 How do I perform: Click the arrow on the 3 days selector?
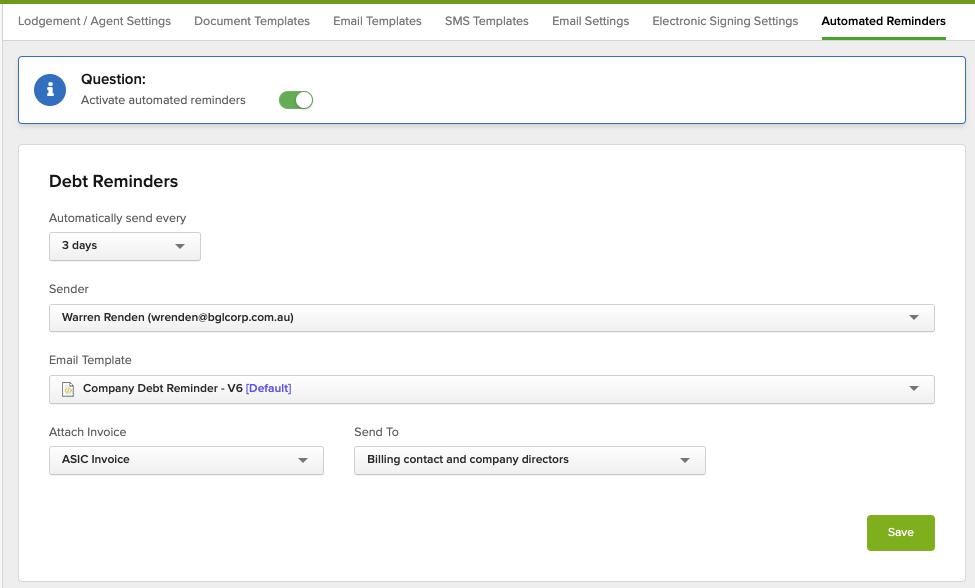point(180,246)
